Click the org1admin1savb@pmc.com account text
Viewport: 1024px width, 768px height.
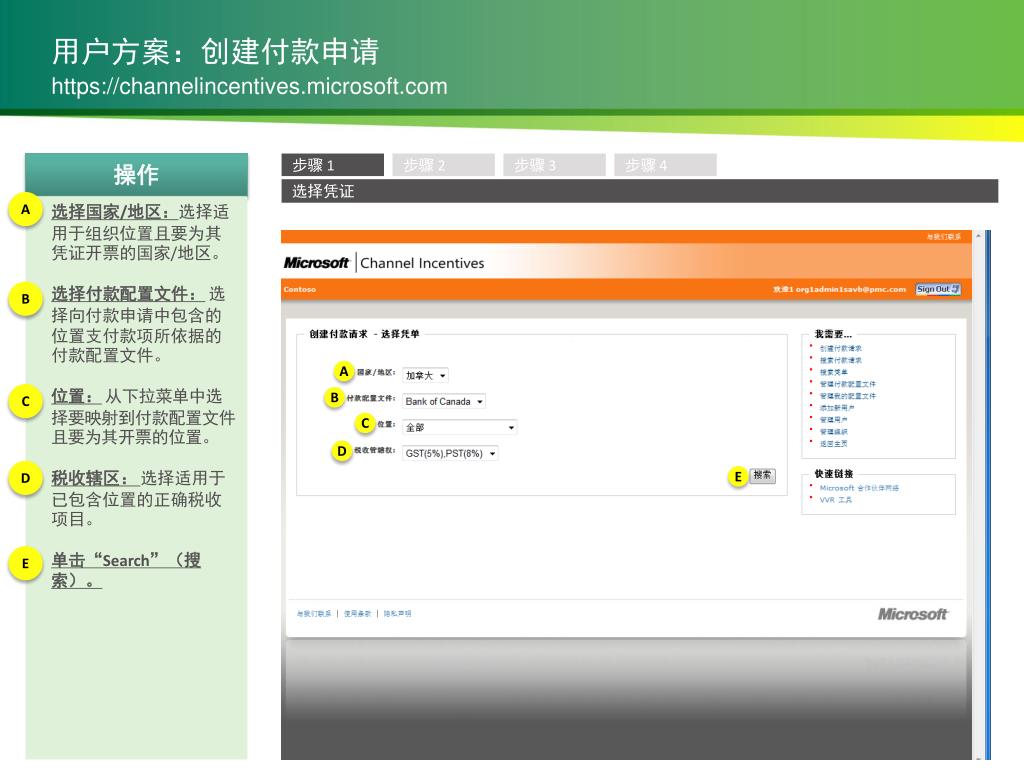click(850, 289)
